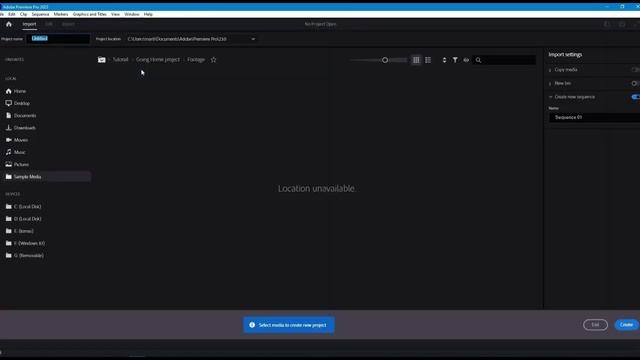Toggle the Copy media switch
Viewport: 640px width, 360px height.
pos(636,70)
